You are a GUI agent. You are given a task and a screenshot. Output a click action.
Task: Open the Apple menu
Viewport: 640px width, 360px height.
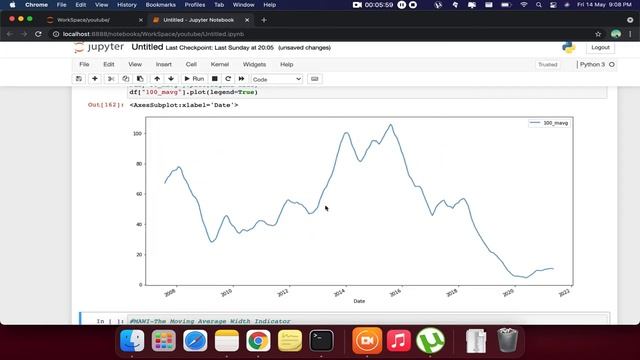(x=12, y=5)
